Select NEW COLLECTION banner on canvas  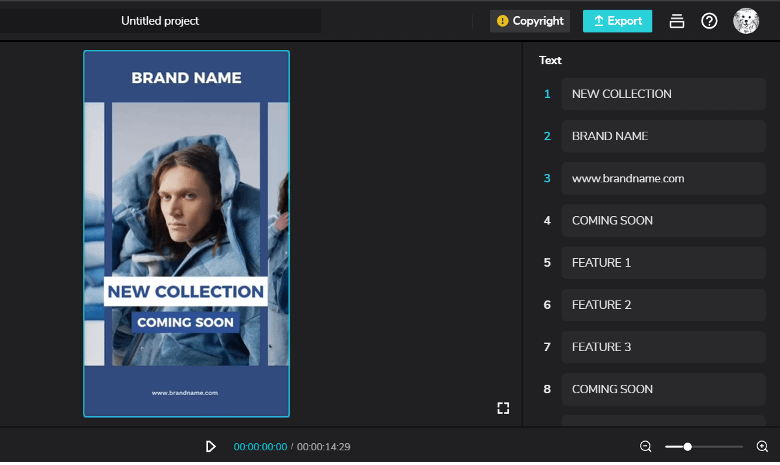[x=186, y=291]
